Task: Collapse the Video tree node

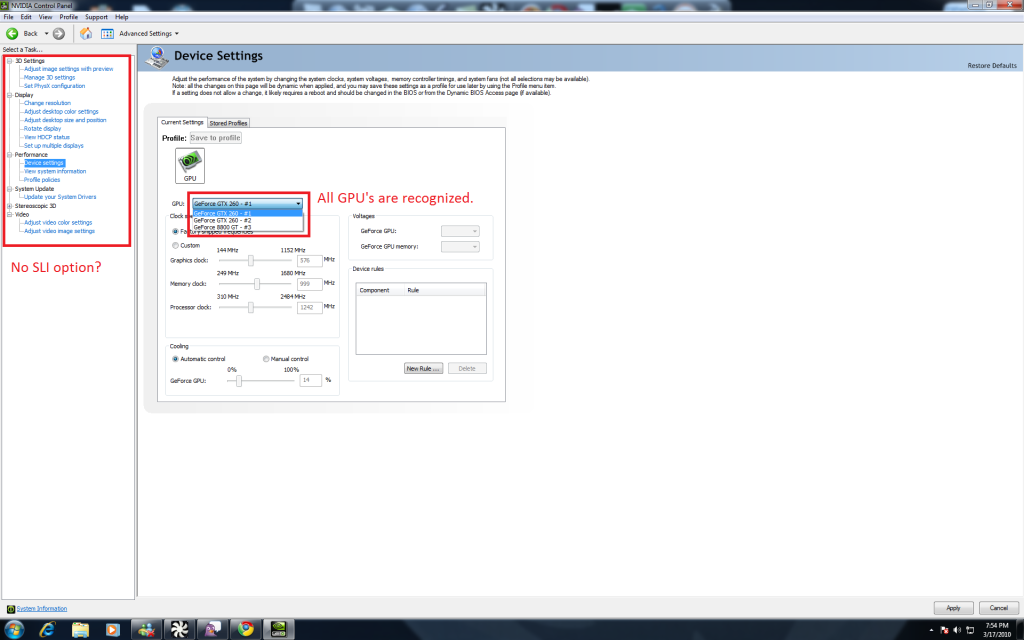Action: point(9,215)
